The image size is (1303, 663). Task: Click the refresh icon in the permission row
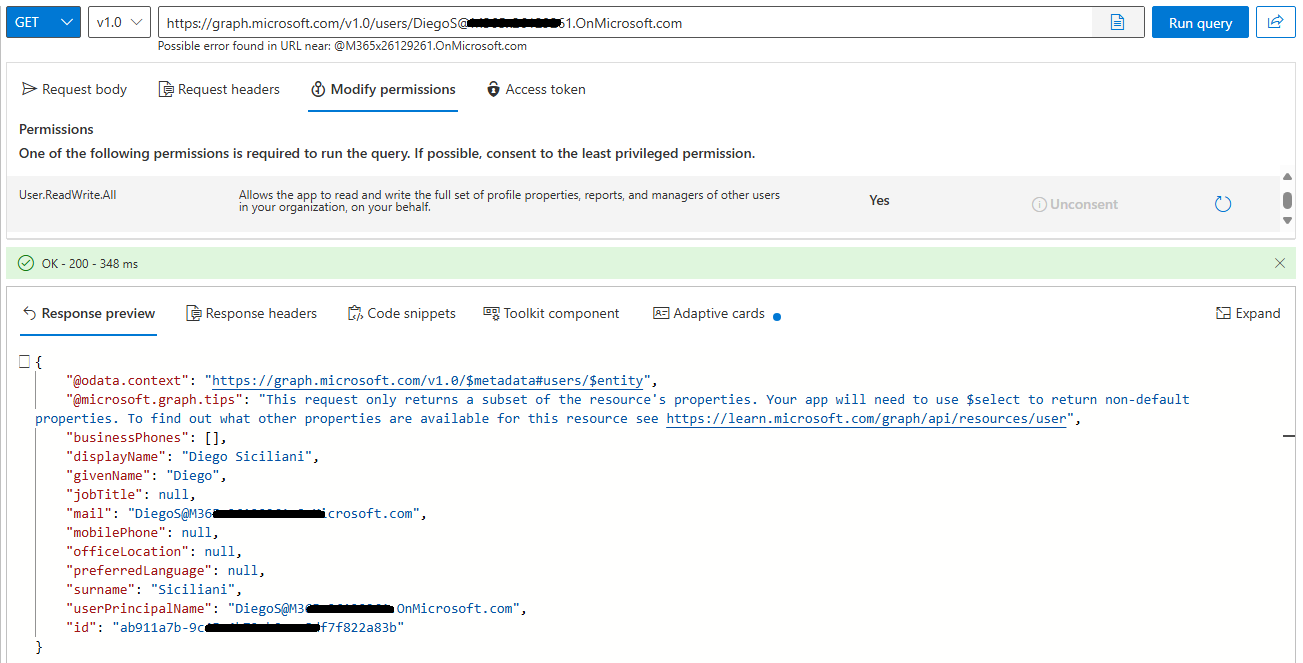[1222, 204]
